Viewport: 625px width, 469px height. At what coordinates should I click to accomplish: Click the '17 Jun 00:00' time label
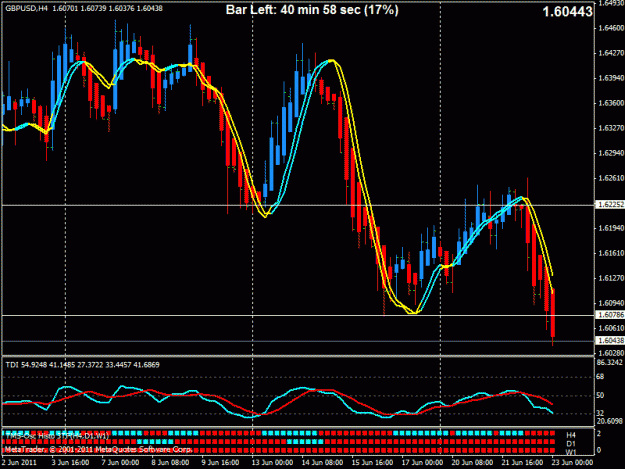(x=422, y=463)
